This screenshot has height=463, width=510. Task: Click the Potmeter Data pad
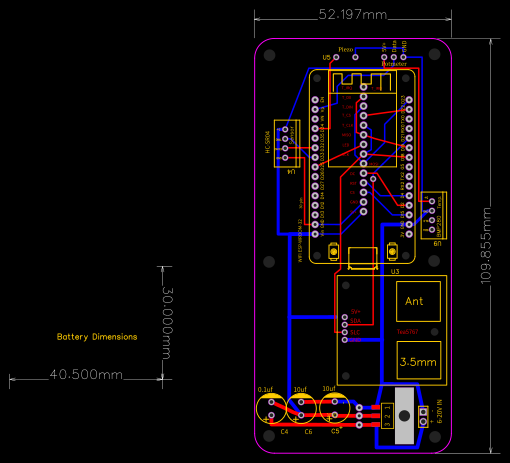pyautogui.click(x=394, y=57)
